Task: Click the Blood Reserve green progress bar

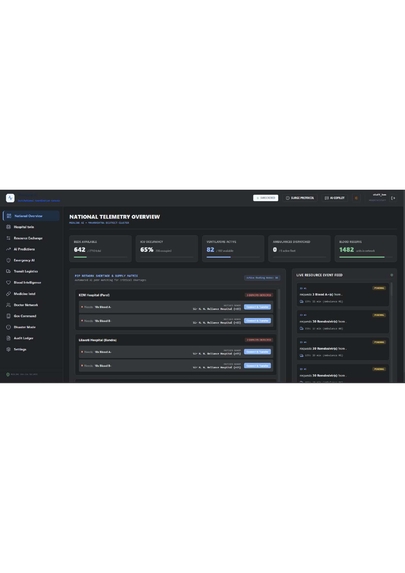Action: [362, 257]
